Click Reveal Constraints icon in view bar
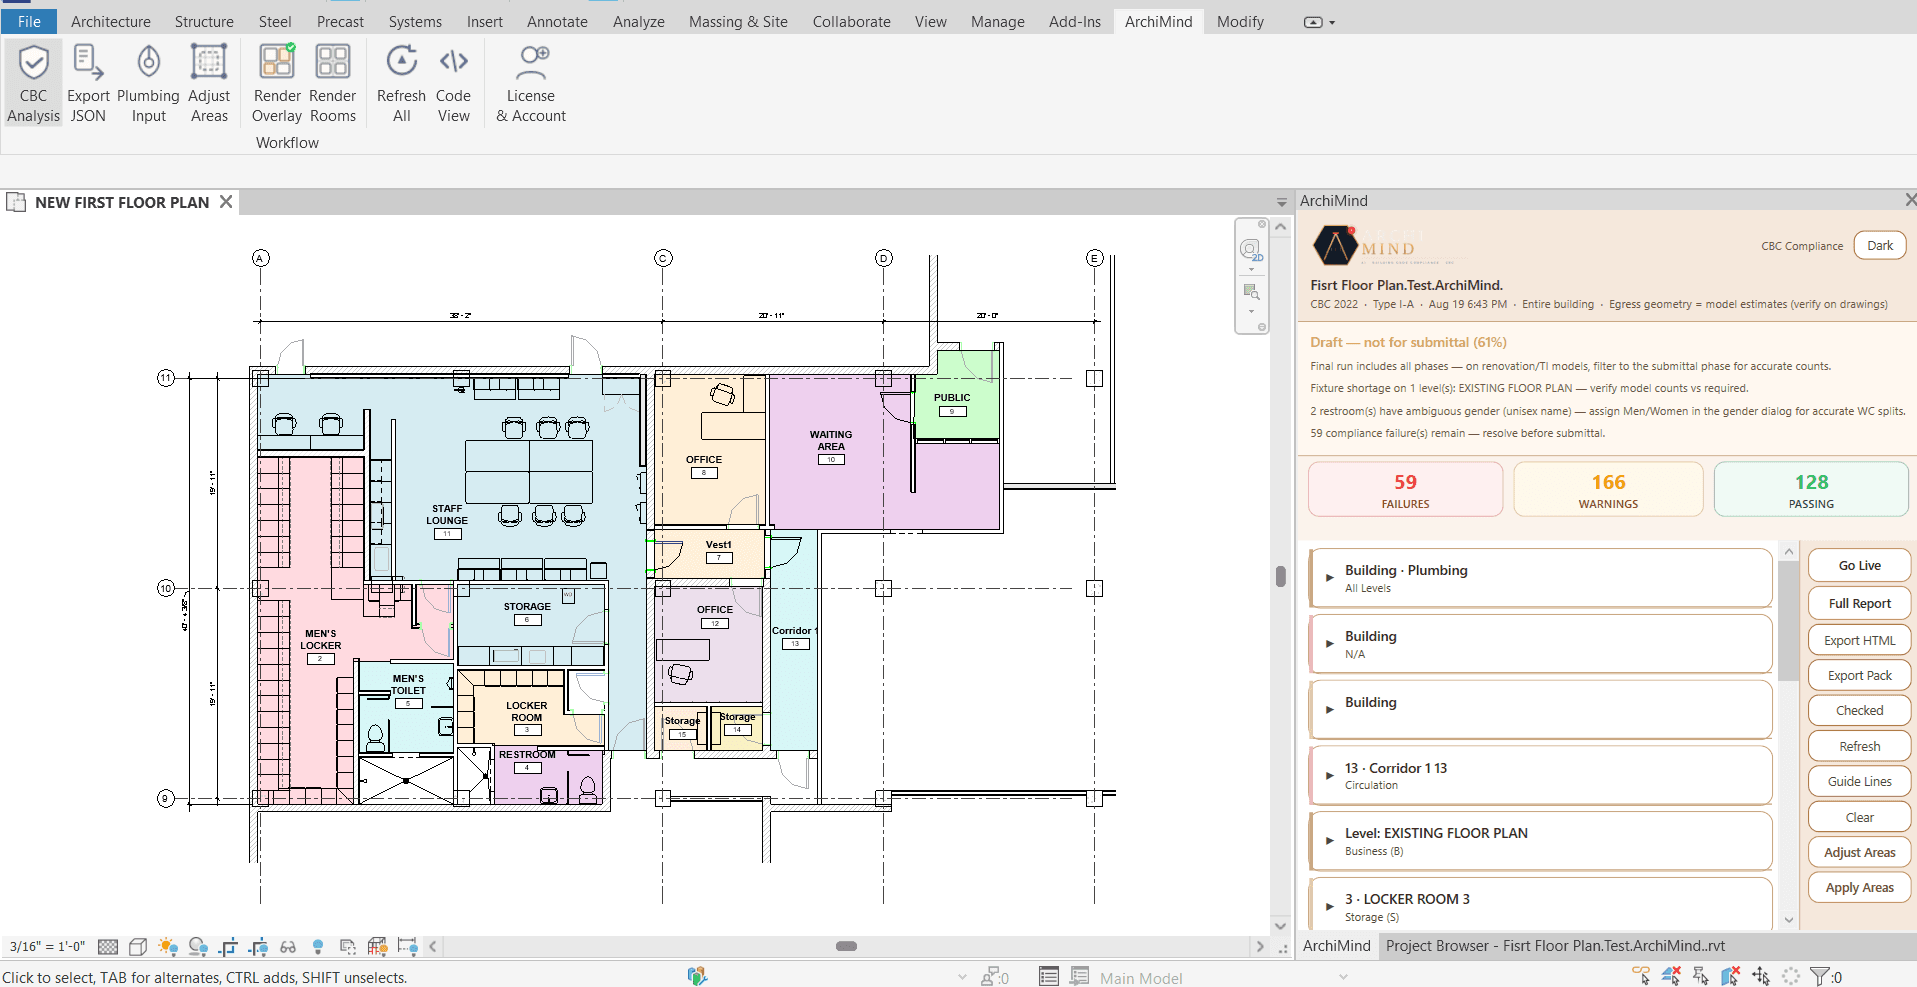Viewport: 1917px width, 987px height. click(407, 946)
